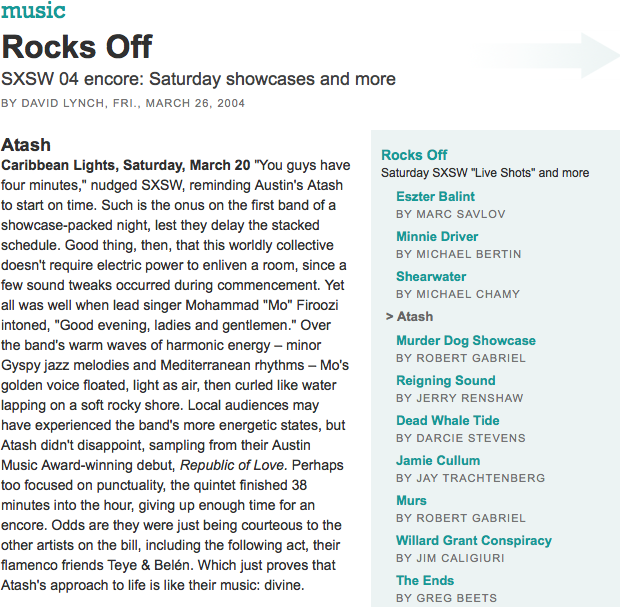
Task: Open the Dead Whale Tide review
Action: [x=447, y=421]
